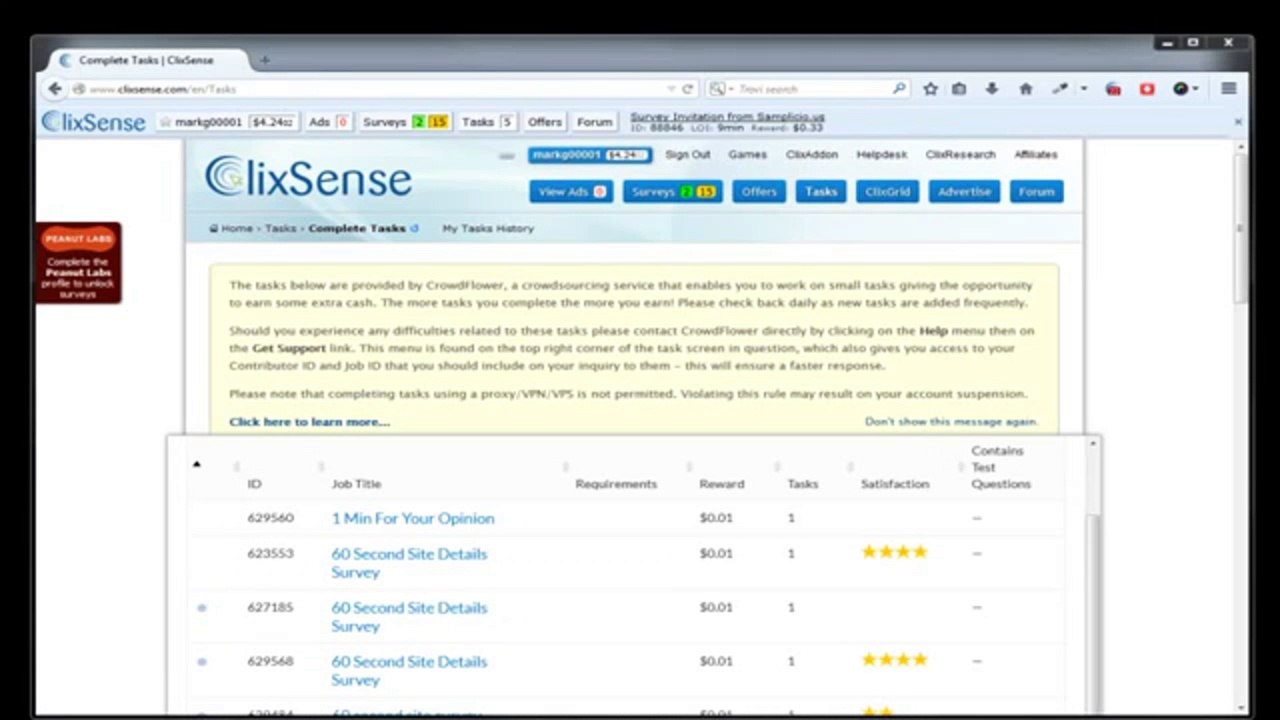Viewport: 1280px width, 720px height.
Task: Sort by the ID column header
Action: pyautogui.click(x=254, y=484)
